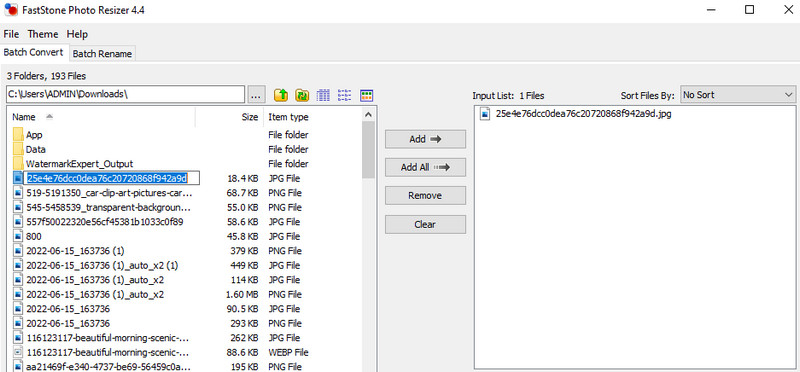Refresh the current folder listing

302,95
